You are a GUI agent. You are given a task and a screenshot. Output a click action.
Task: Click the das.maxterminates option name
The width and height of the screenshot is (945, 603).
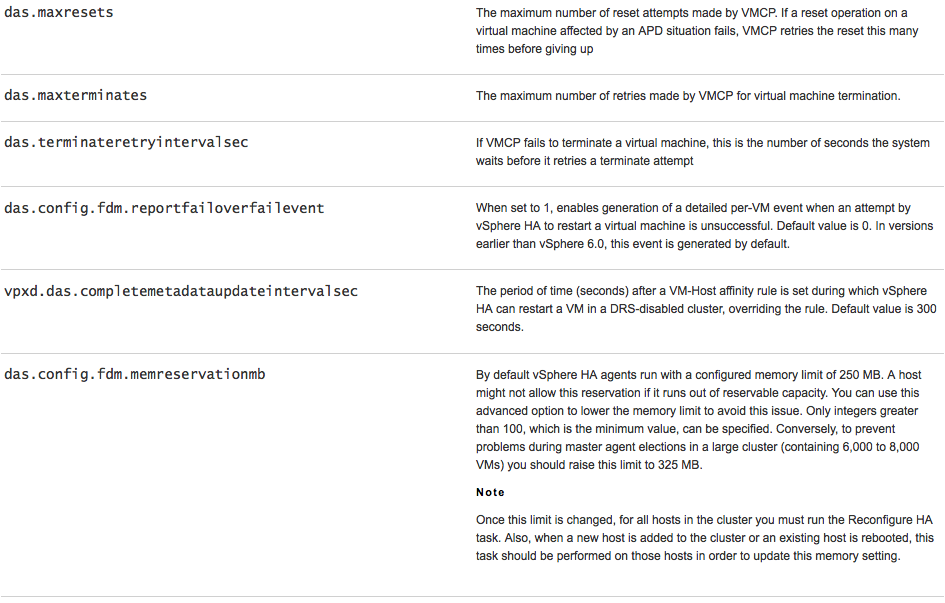(76, 95)
